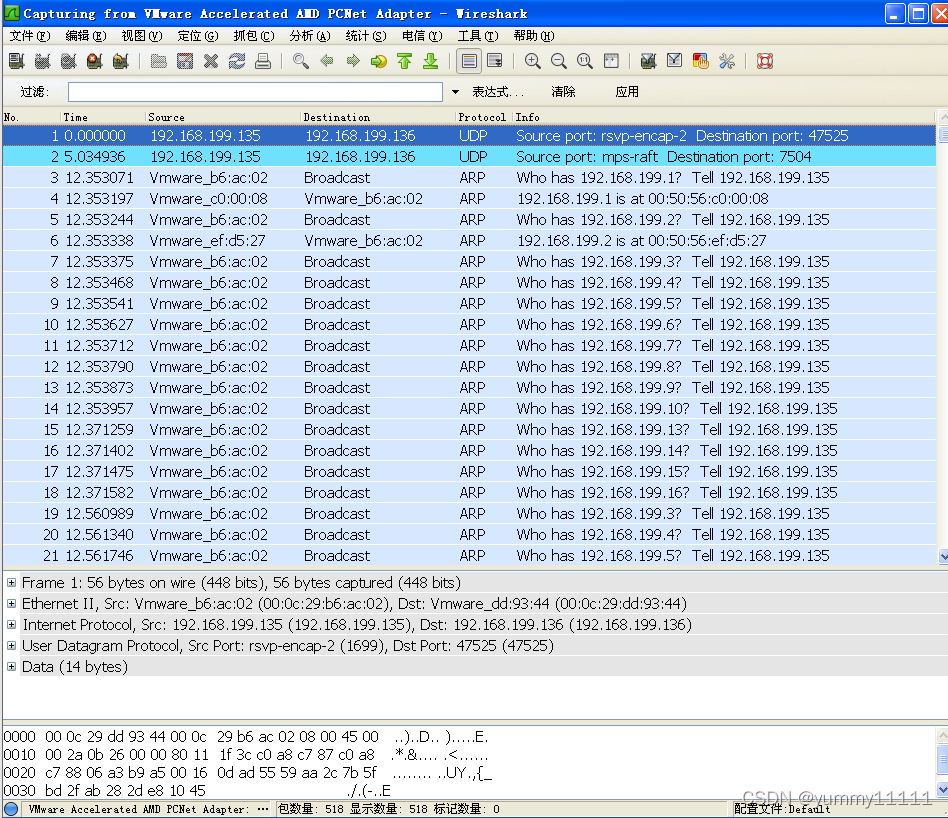
Task: Toggle packet list colorize button
Action: click(x=469, y=61)
